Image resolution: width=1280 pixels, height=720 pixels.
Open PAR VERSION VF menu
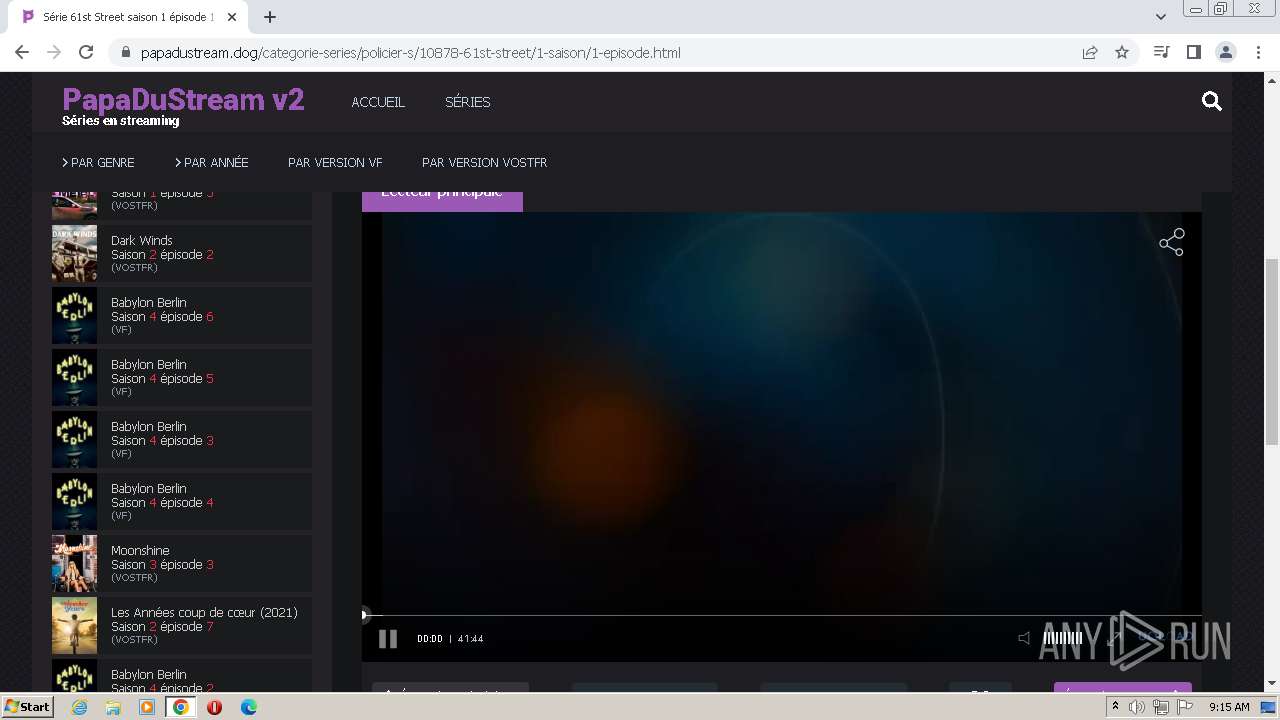pos(335,162)
